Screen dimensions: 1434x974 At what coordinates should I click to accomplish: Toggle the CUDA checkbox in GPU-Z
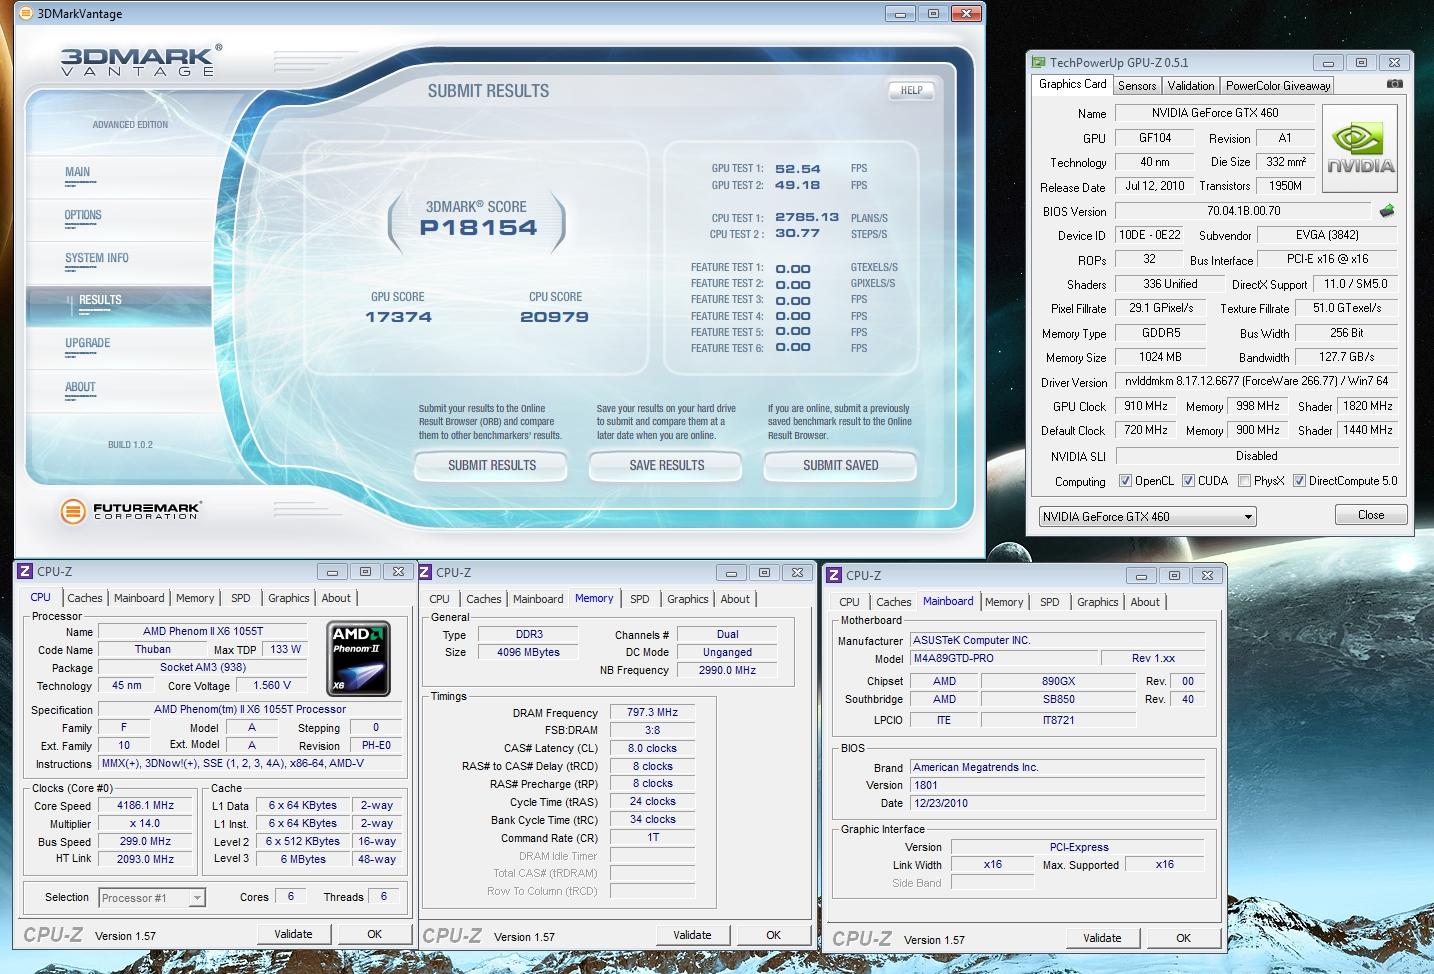[1188, 481]
